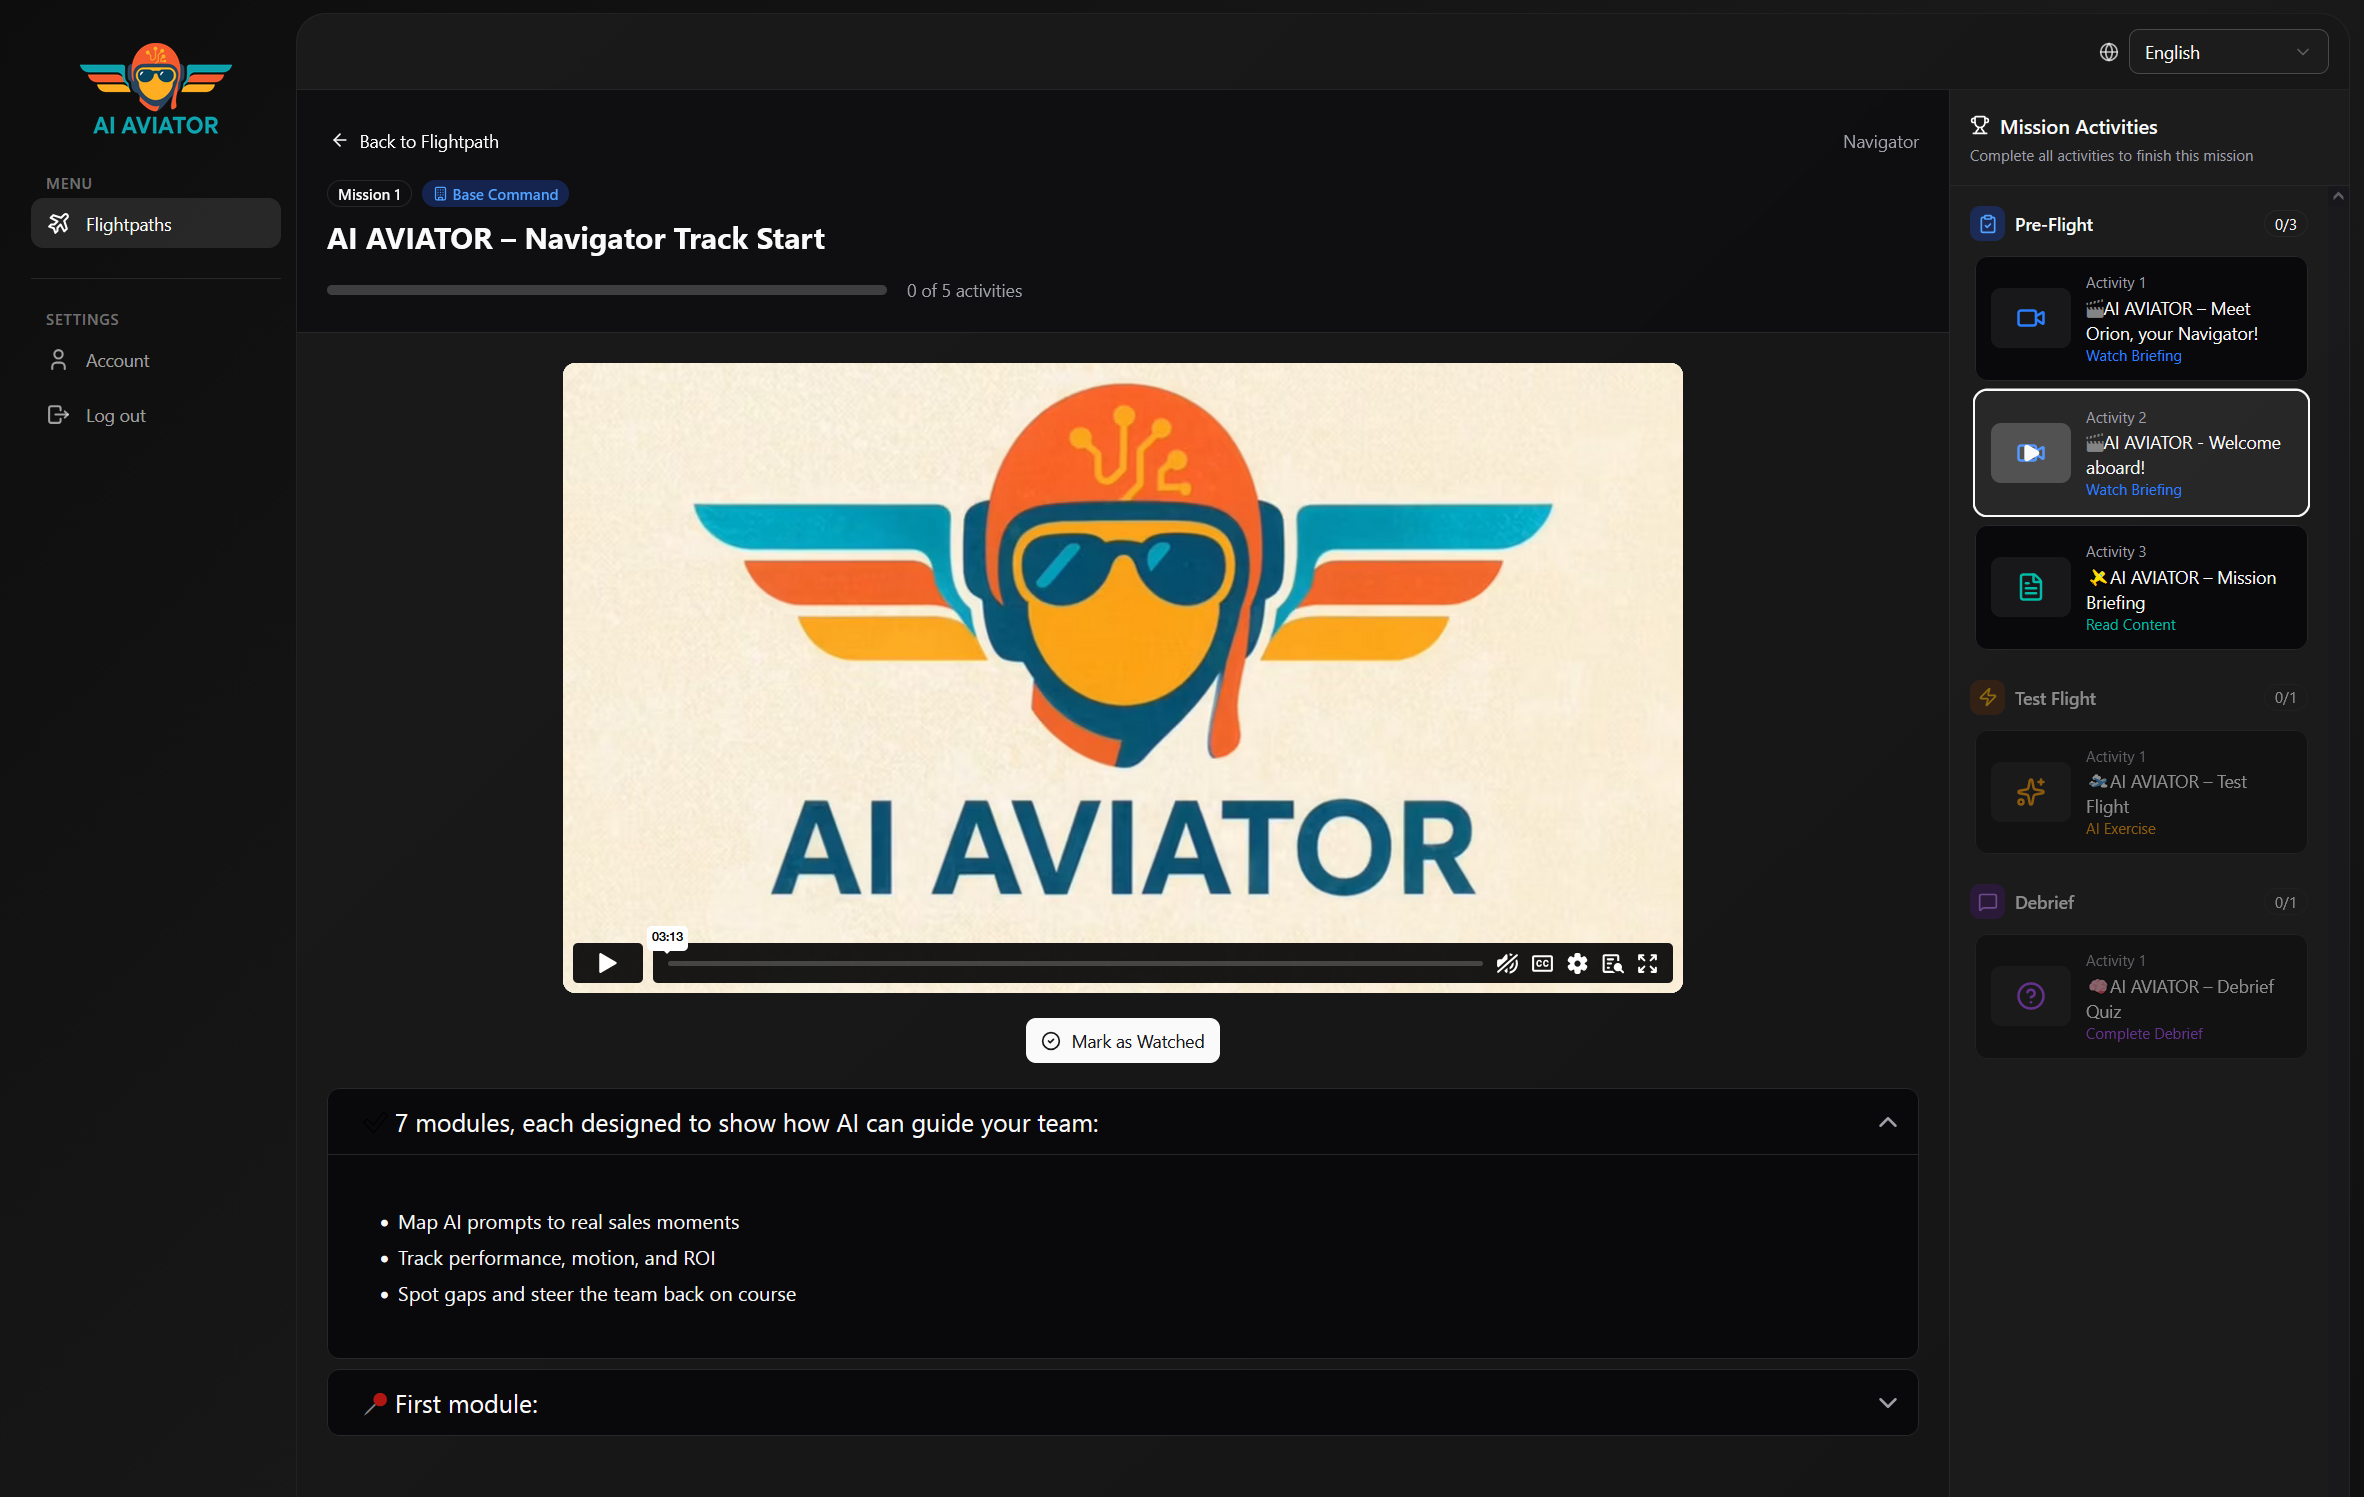
Task: Play the AI Aviator briefing video
Action: 607,962
